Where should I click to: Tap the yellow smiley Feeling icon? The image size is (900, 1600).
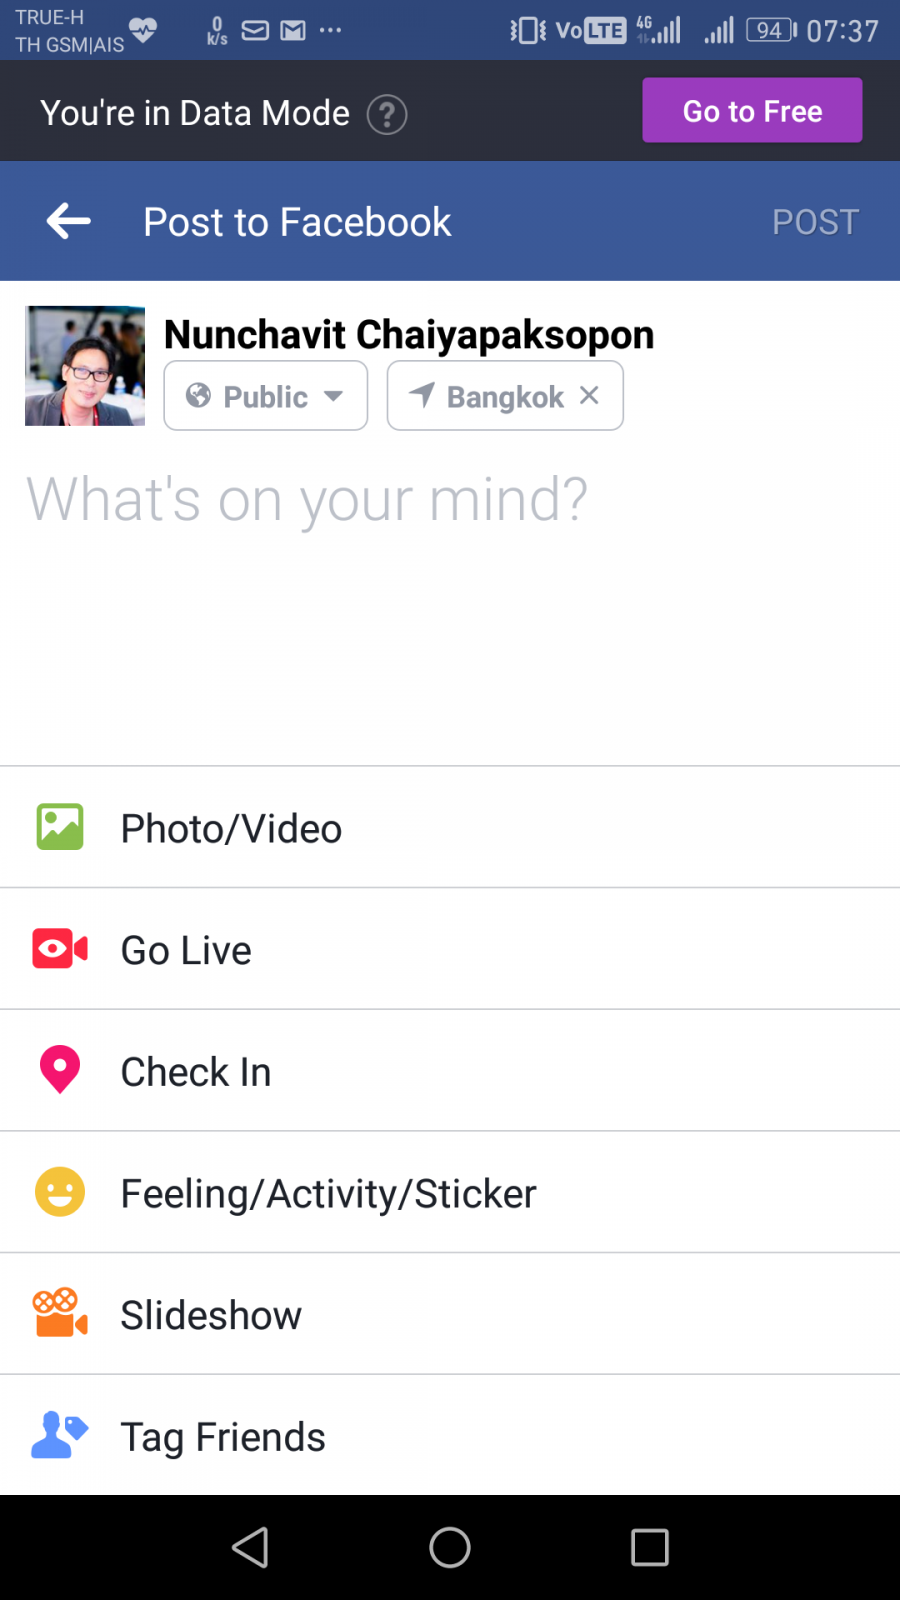(60, 1192)
